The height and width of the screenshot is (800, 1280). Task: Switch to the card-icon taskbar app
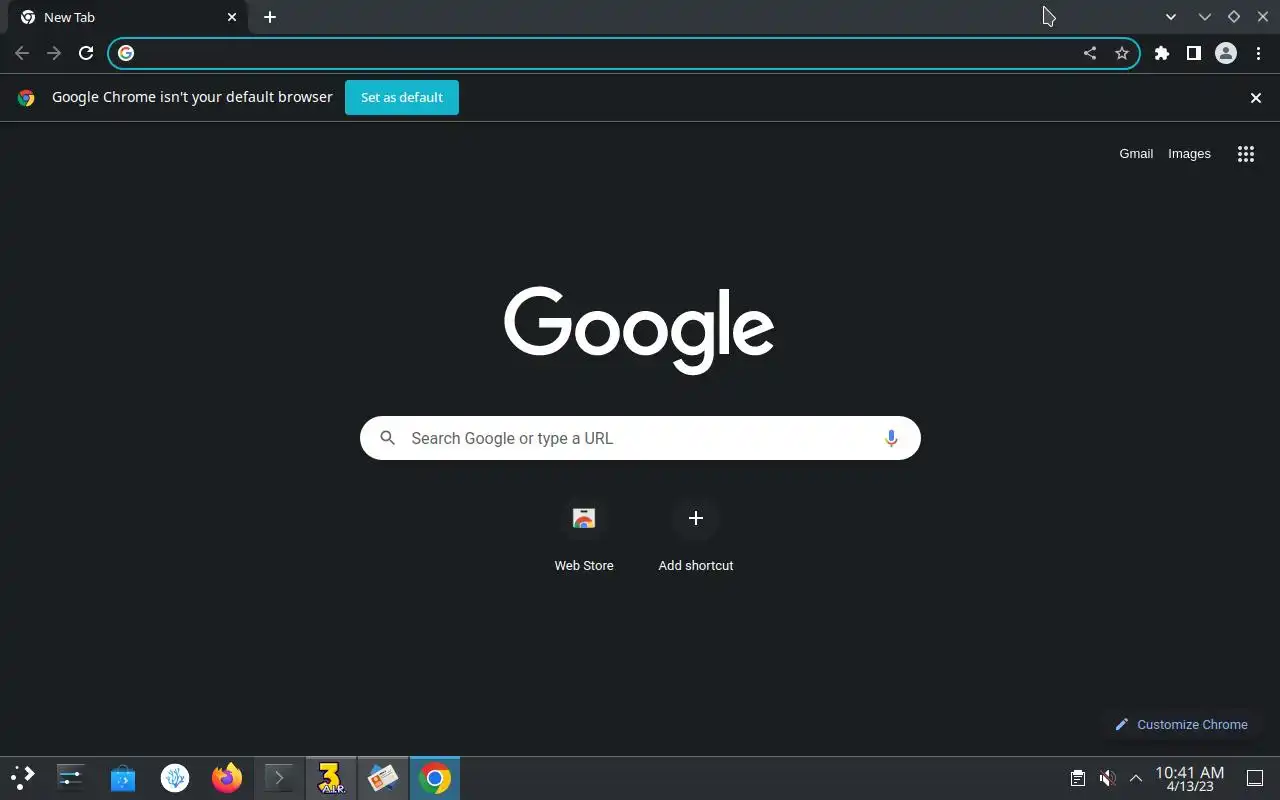point(383,778)
